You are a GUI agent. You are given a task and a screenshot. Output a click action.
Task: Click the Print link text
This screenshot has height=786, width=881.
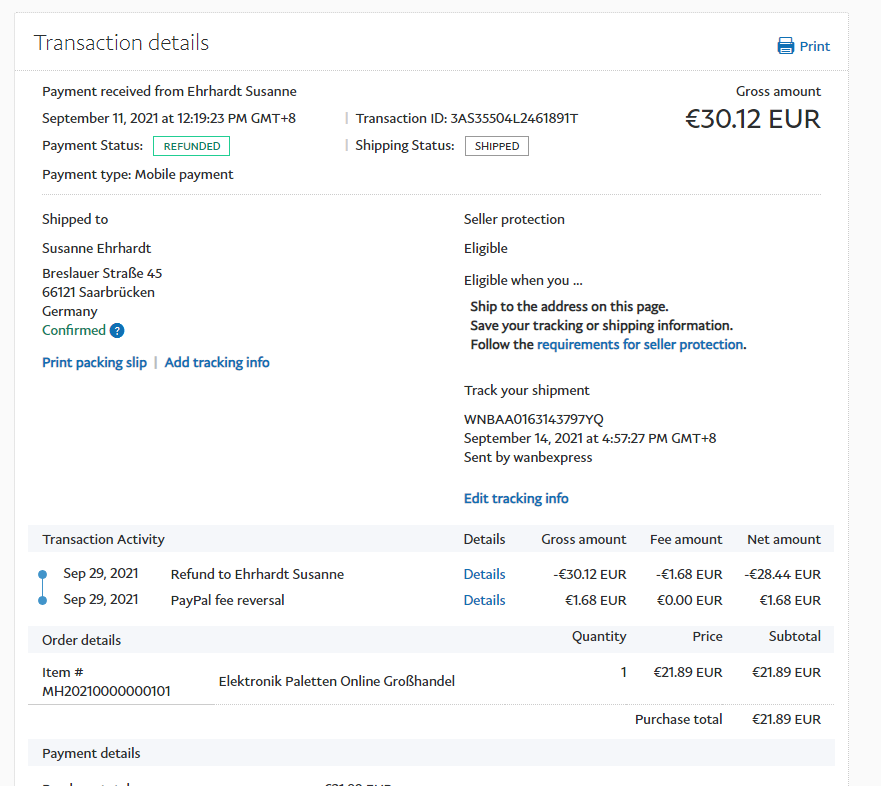pos(814,46)
